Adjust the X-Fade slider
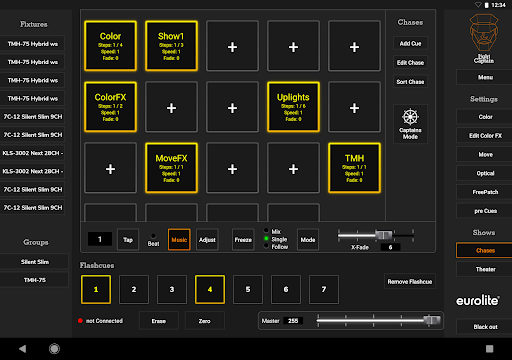512x360 pixels. pos(384,235)
